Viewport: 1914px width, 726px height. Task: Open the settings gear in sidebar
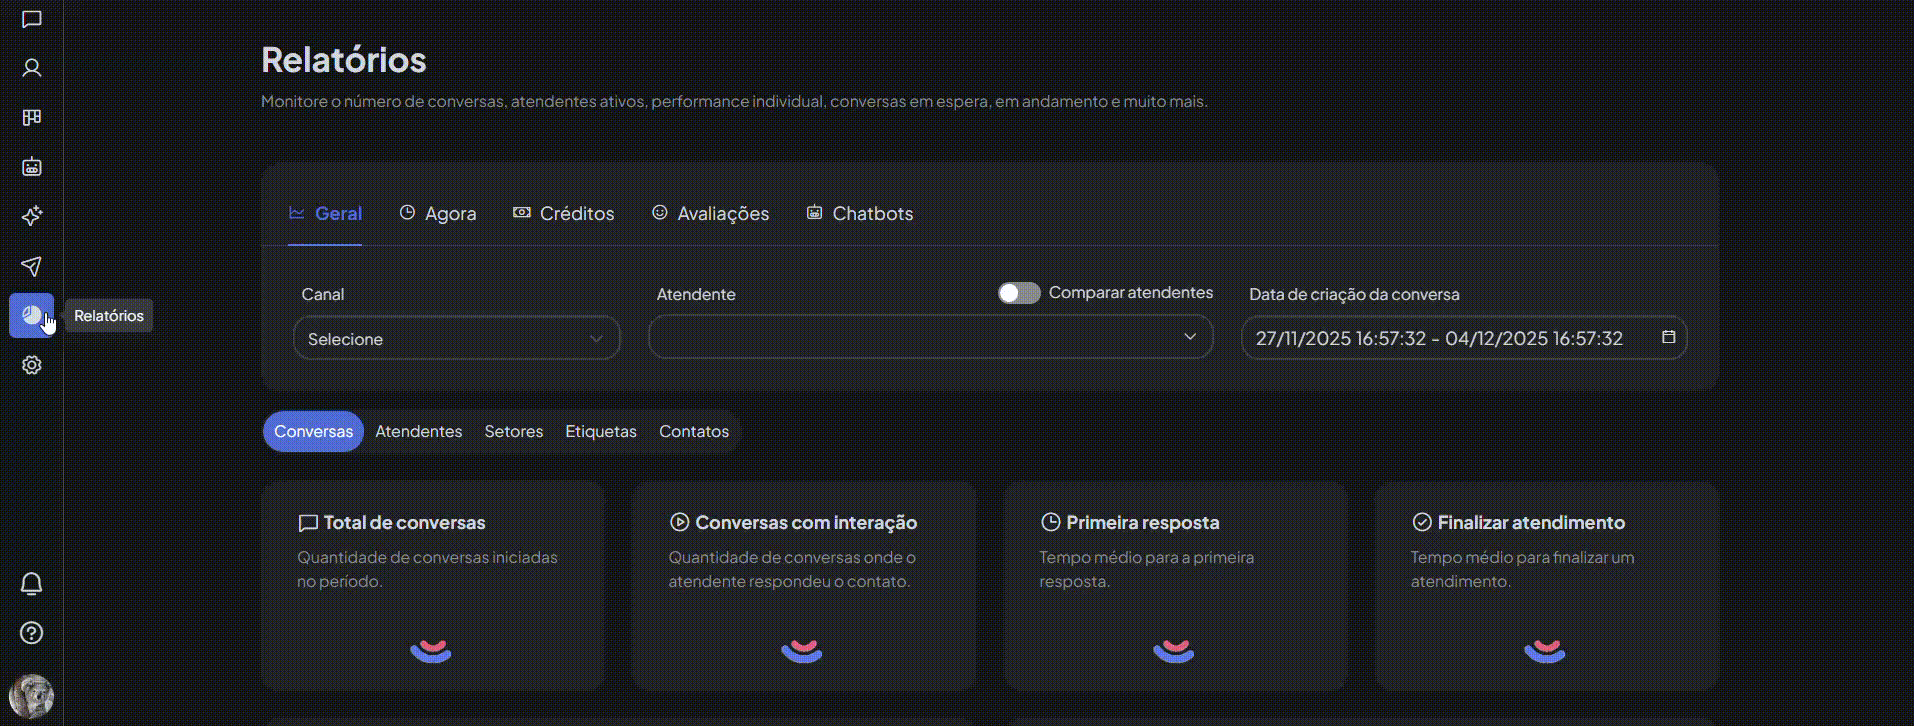tap(32, 366)
